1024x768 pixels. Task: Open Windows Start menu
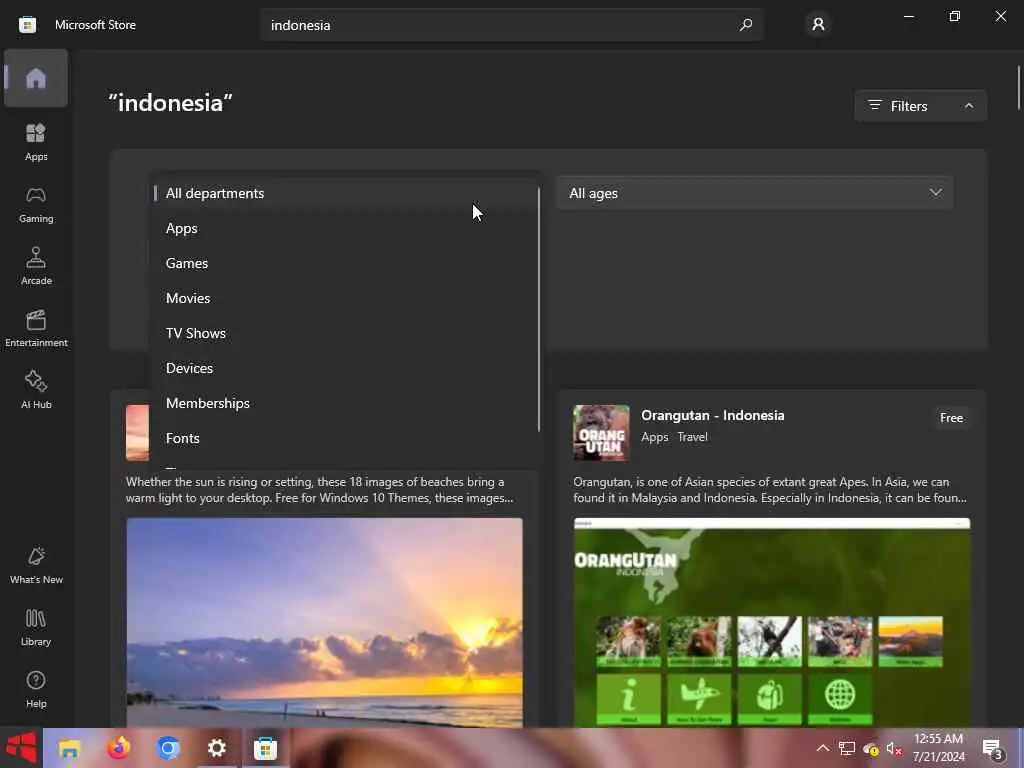[x=21, y=748]
